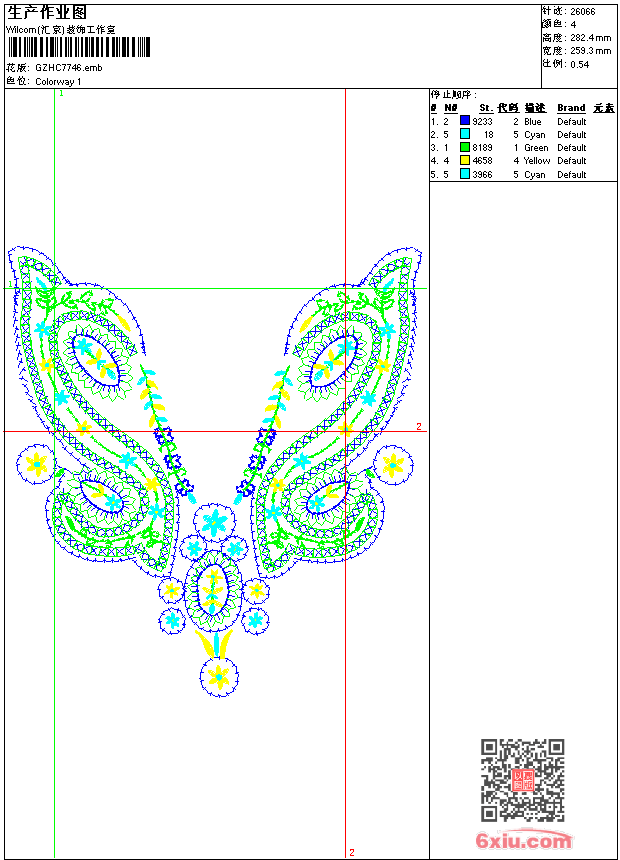Click the color count value '4' in the header
This screenshot has height=860, width=620.
coord(573,25)
